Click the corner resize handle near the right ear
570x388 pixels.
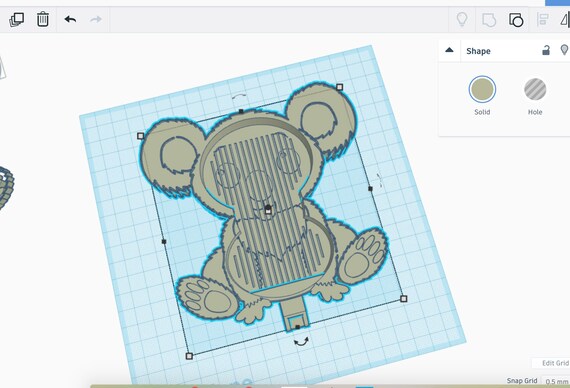[340, 87]
